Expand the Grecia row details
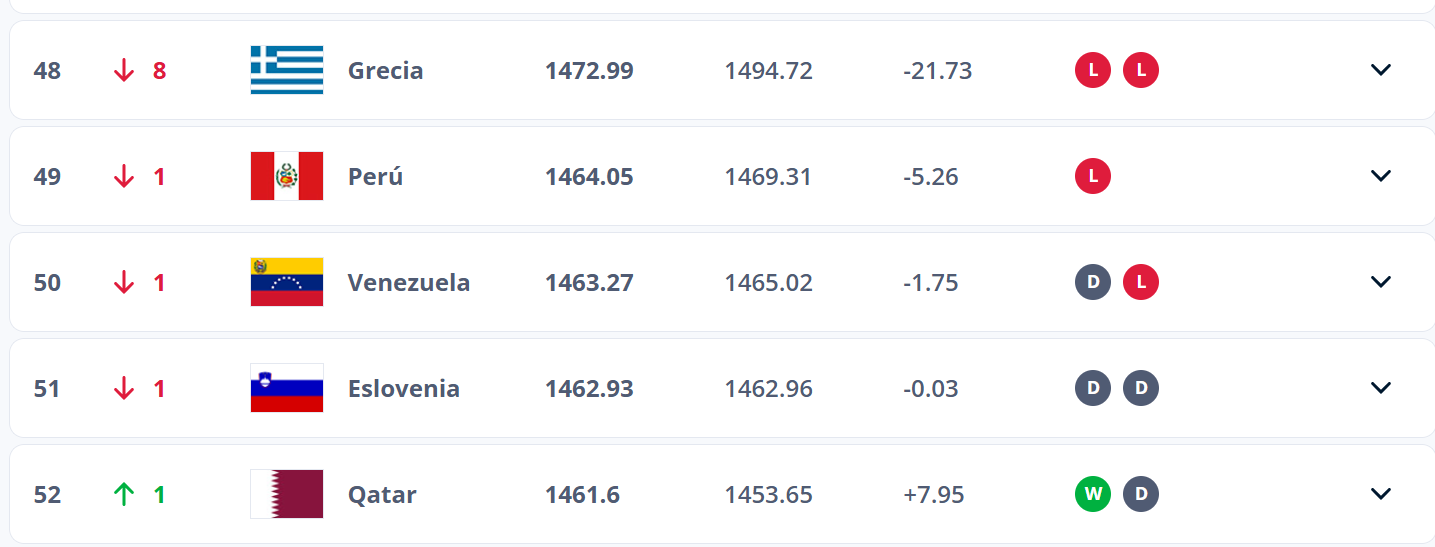Viewport: 1435px width, 547px height. coord(1380,70)
